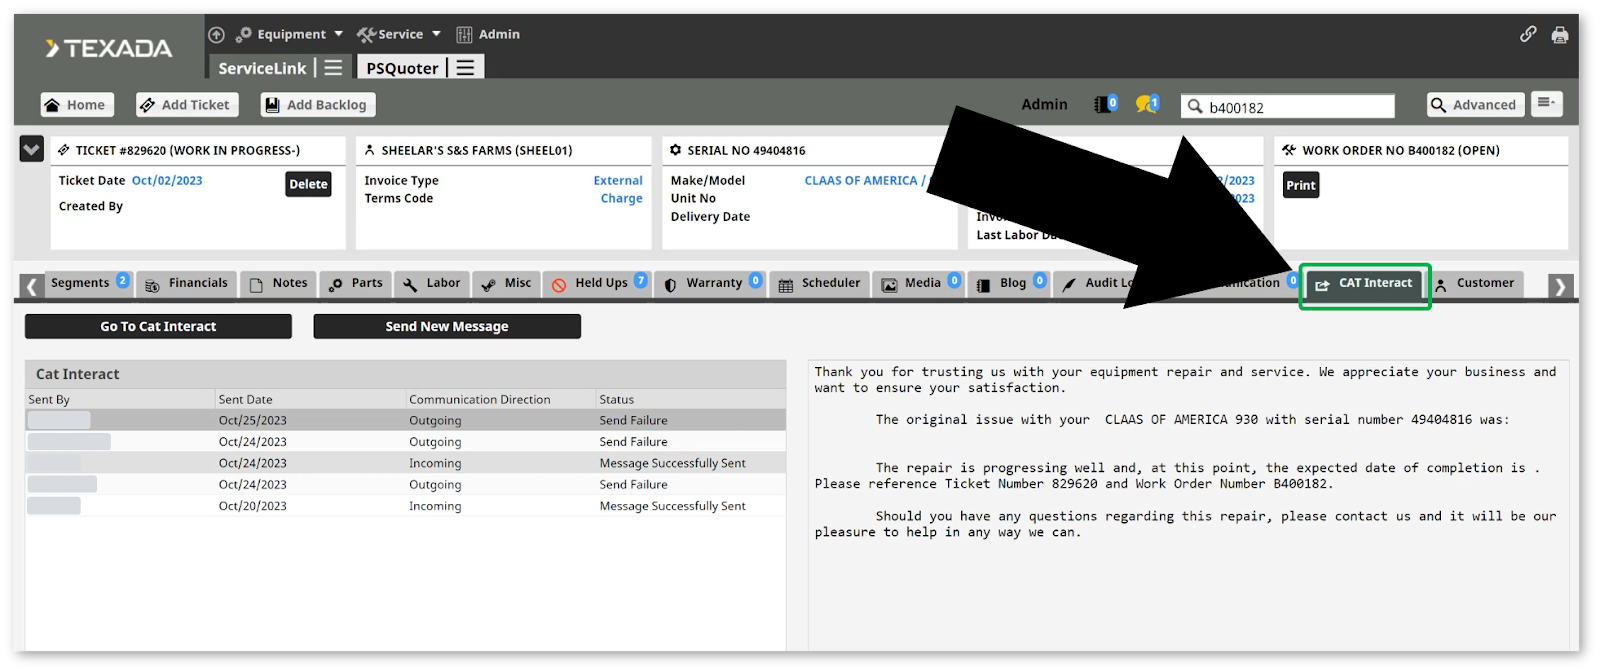1600x672 pixels.
Task: Open the chat messages icon with 1 badge
Action: (1147, 104)
